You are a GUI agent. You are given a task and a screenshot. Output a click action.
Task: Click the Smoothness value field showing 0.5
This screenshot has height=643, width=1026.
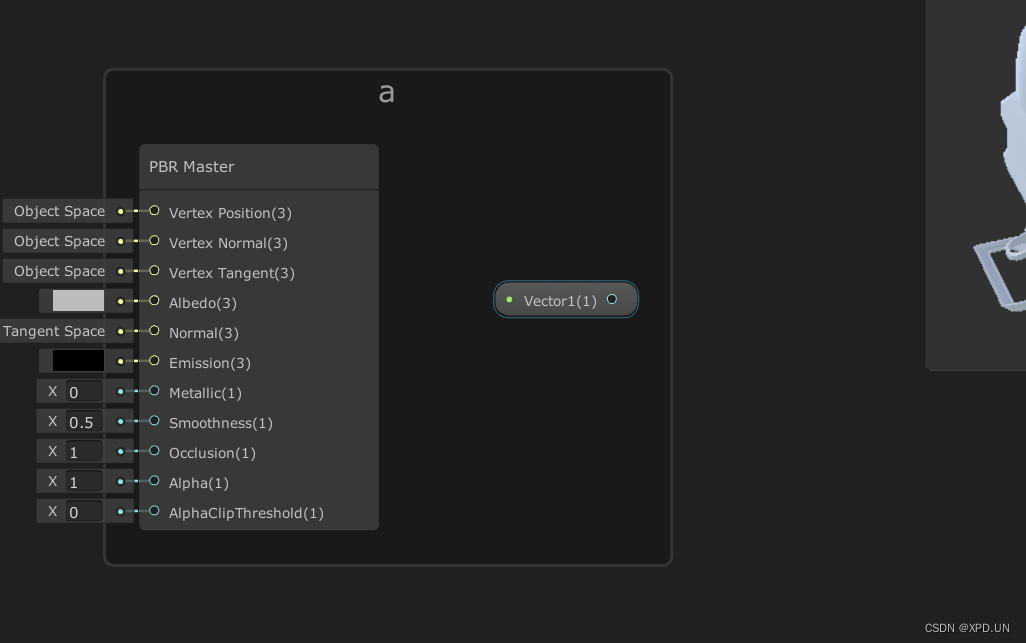coord(85,421)
